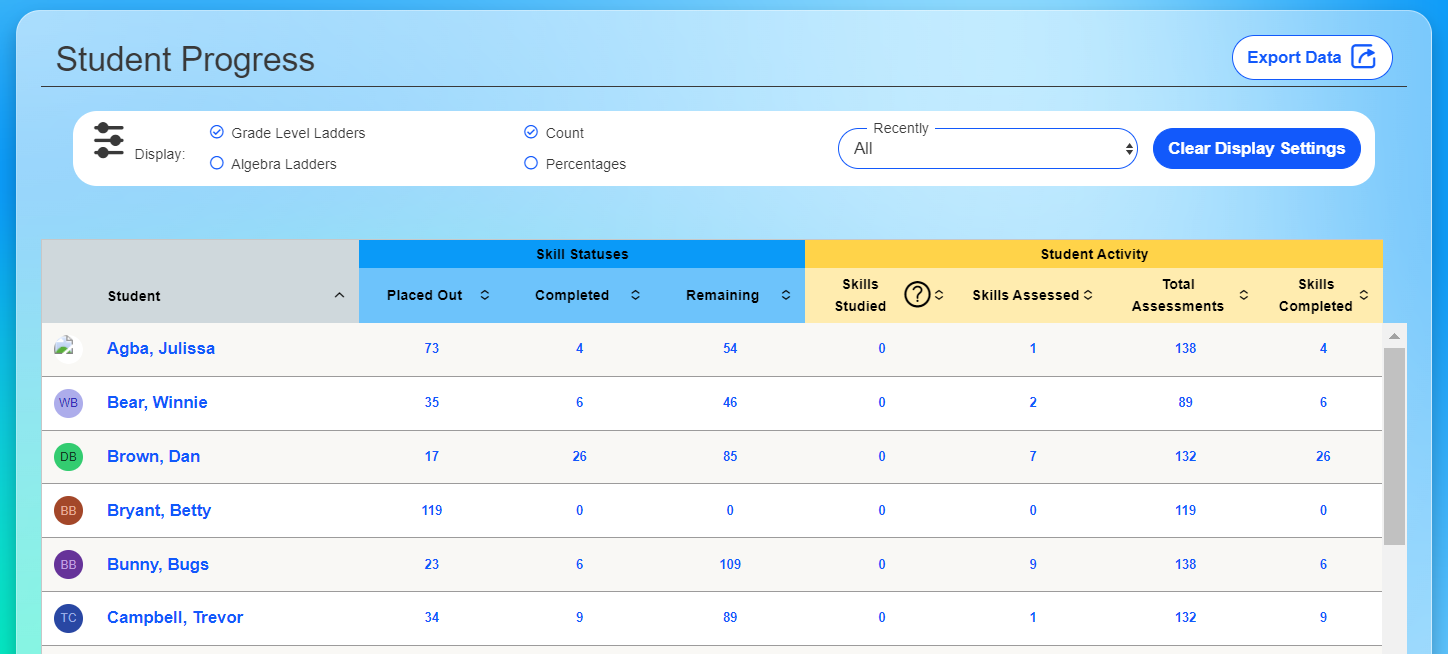Click Trevor Campbell's TC avatar
Screen dimensions: 1448x654
click(68, 618)
